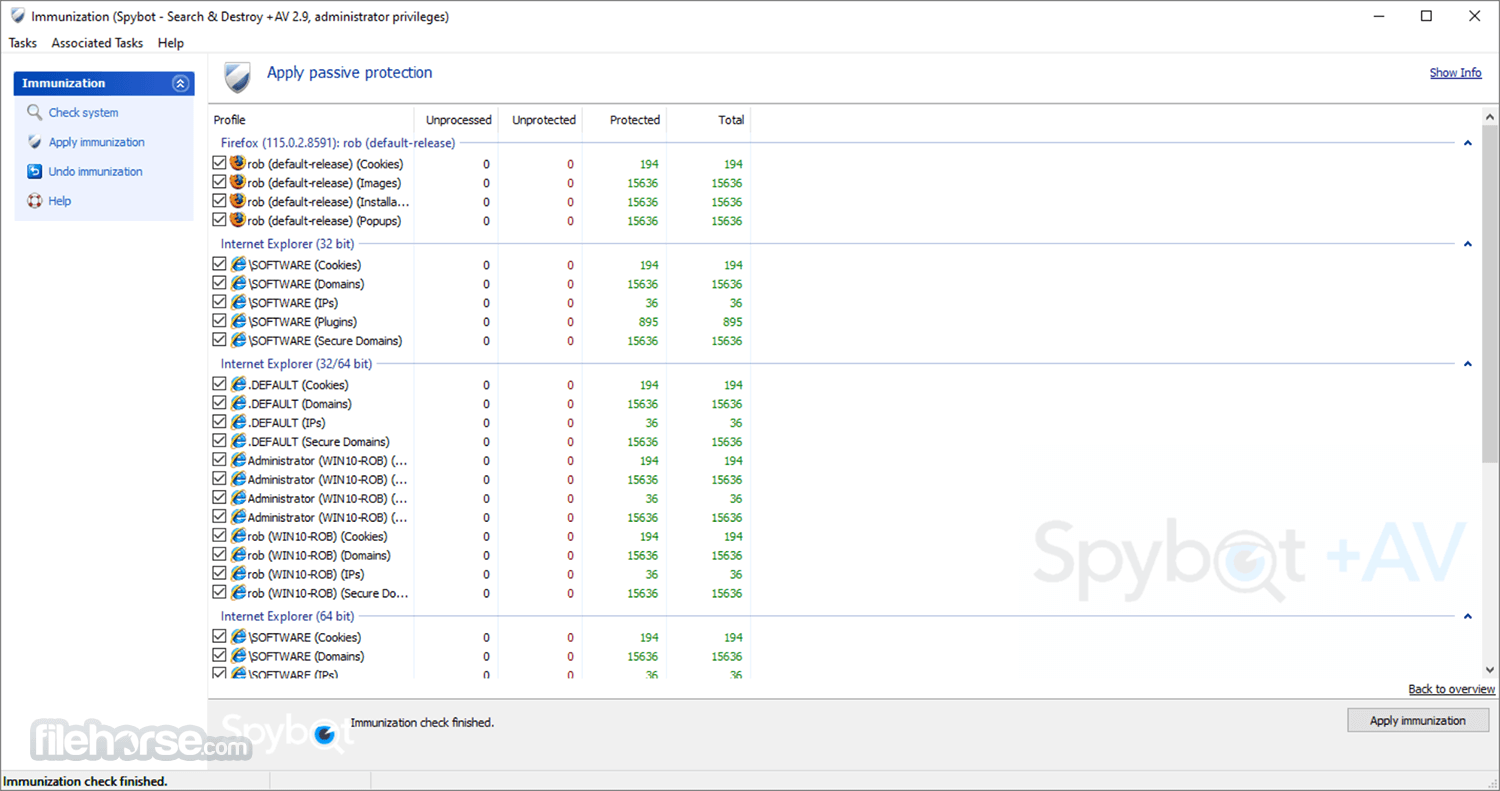Sort by the Unprocessed column header

pos(456,120)
